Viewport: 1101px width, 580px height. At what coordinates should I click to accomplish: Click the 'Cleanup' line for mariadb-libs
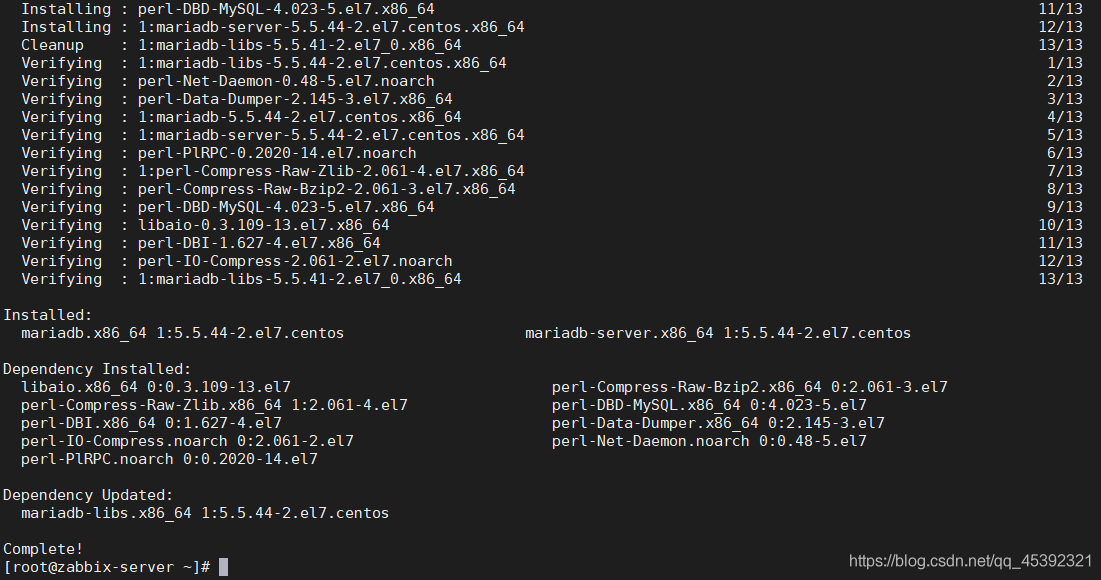click(x=241, y=45)
